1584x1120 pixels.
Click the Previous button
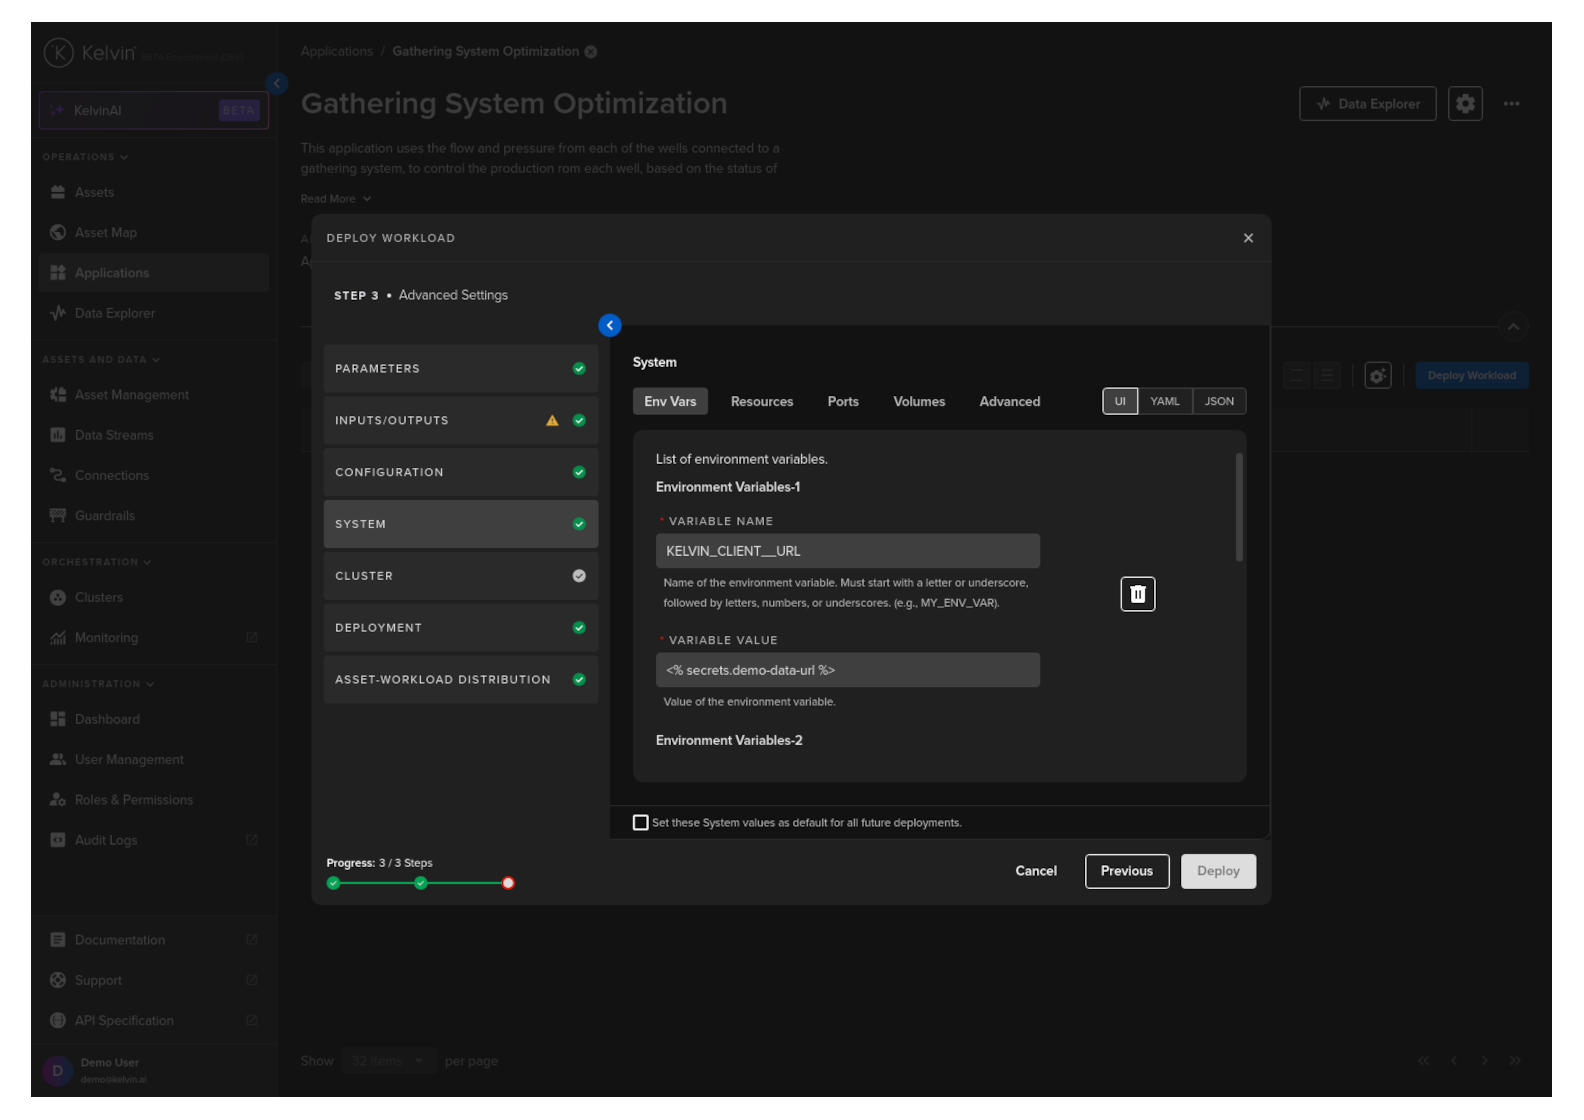(1126, 871)
